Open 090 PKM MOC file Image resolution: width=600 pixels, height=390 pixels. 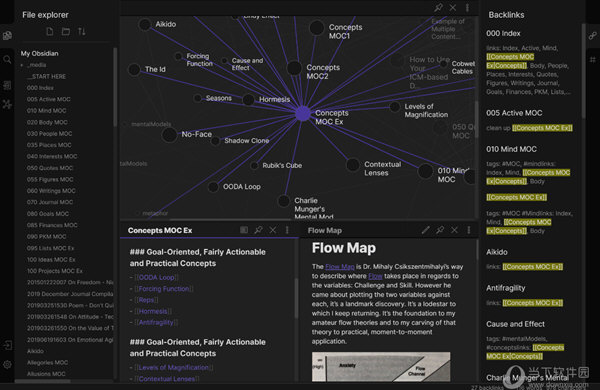[46, 237]
